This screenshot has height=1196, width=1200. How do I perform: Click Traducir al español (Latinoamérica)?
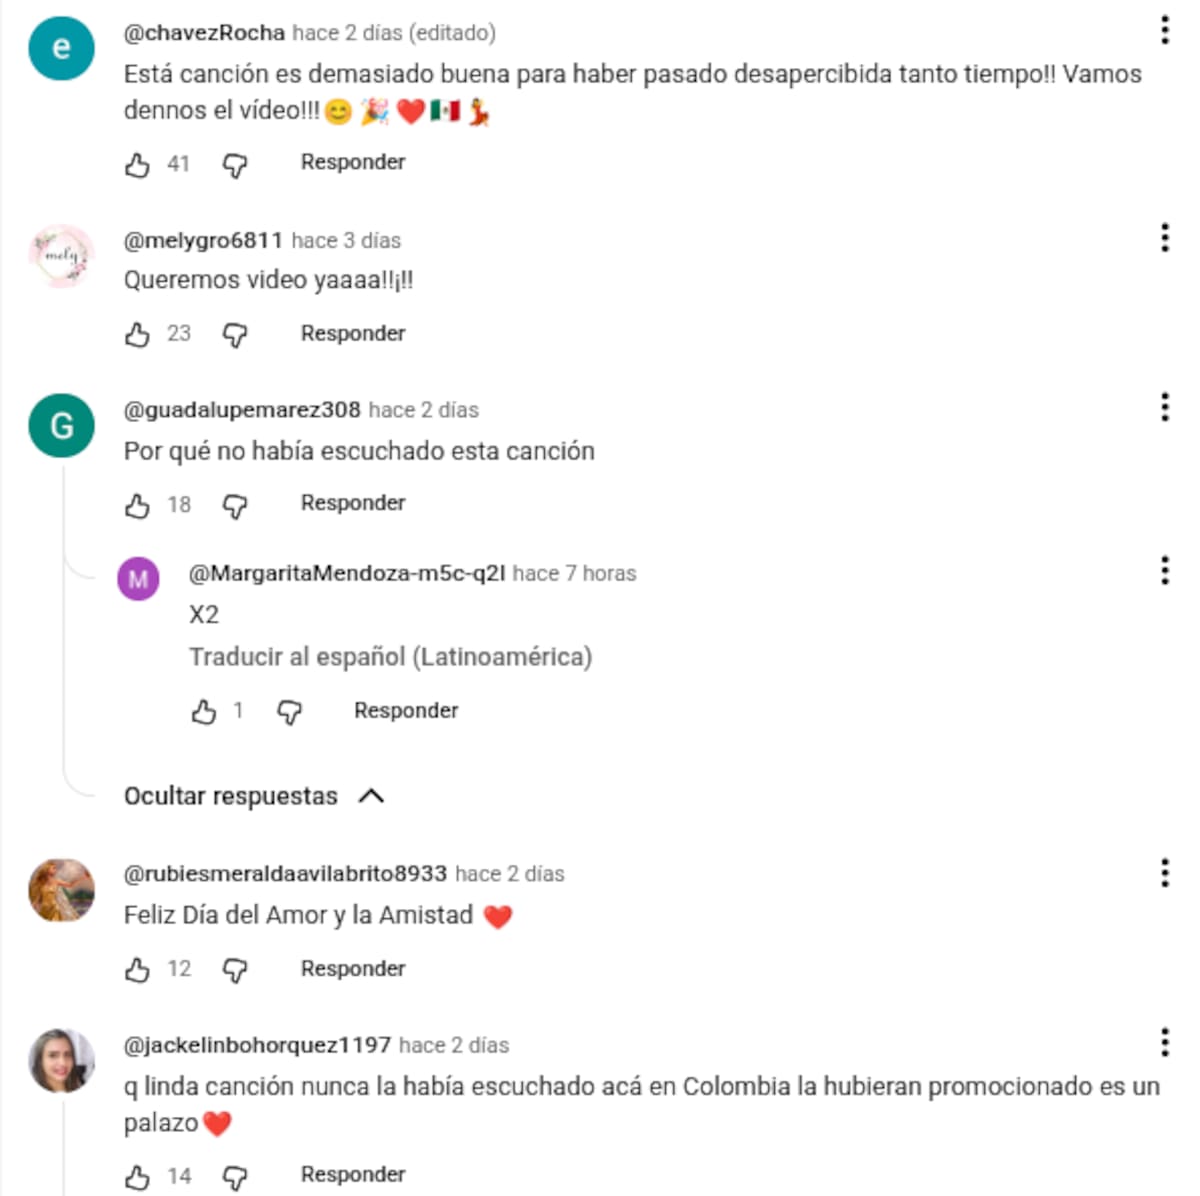[x=391, y=657]
